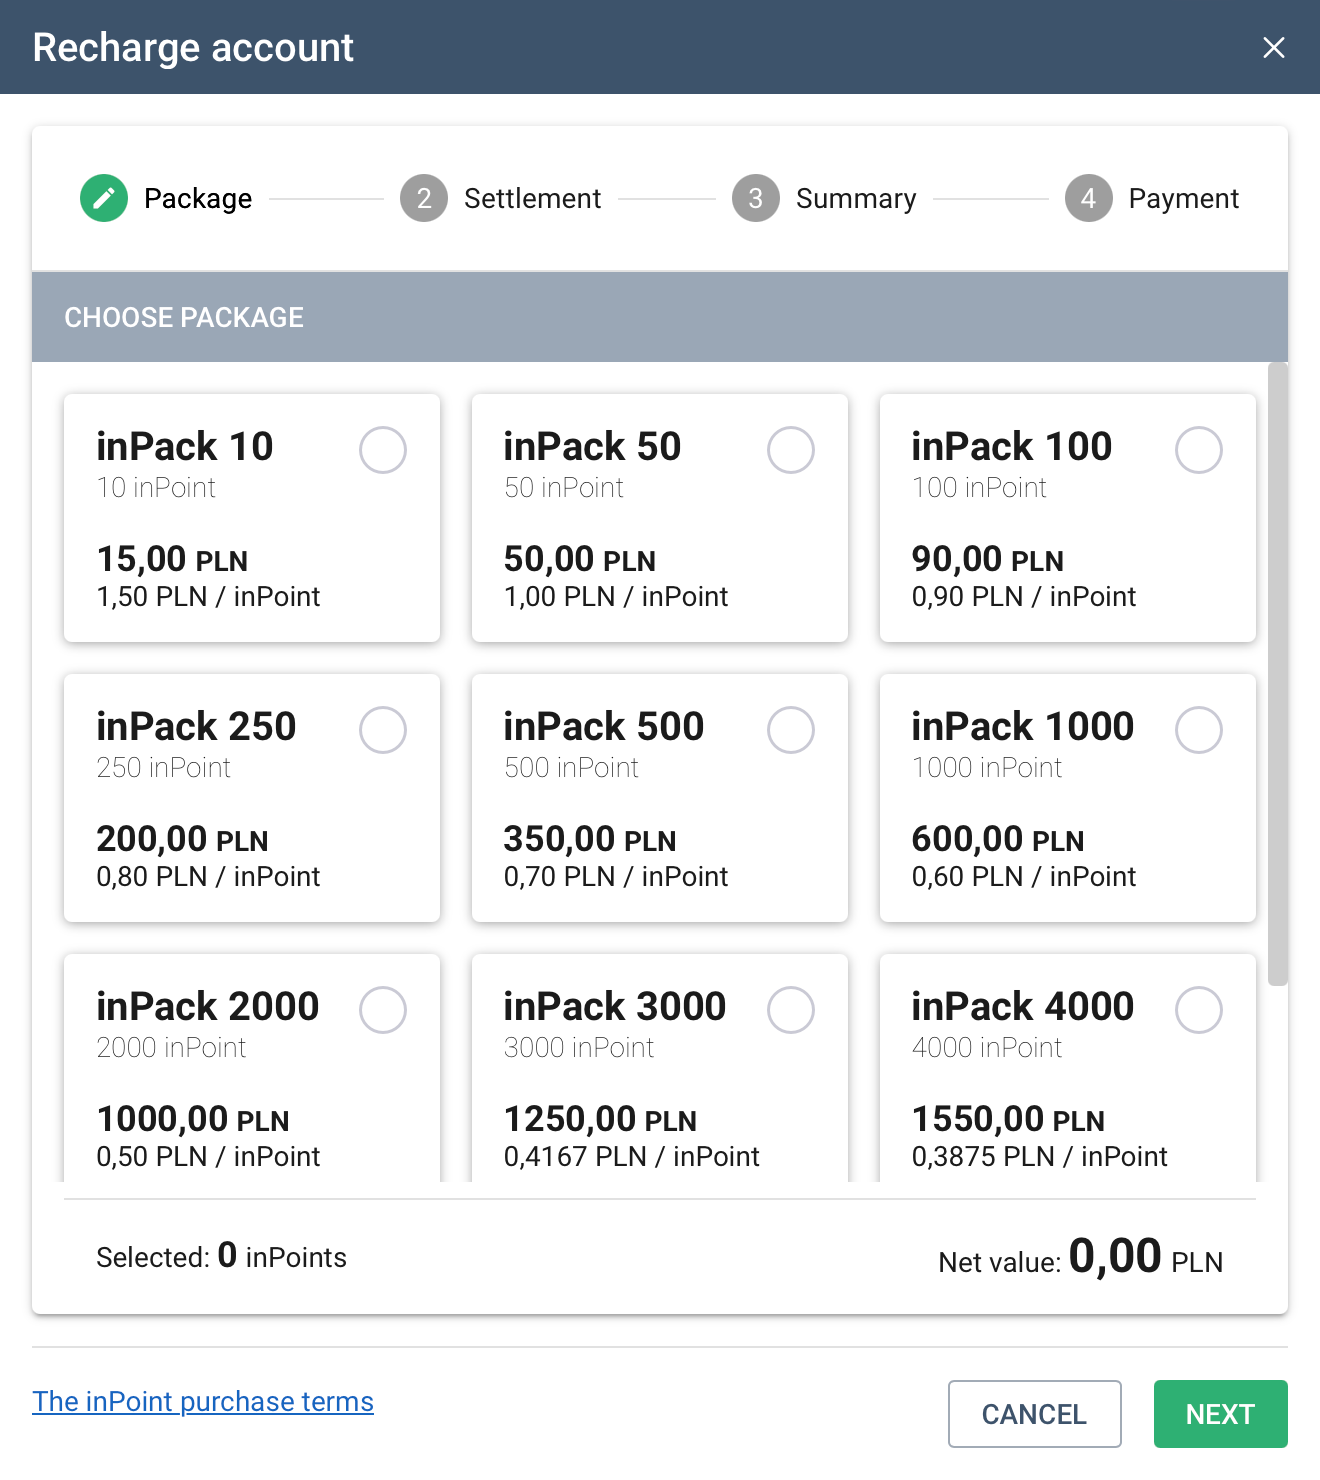Viewport: 1320px width, 1480px height.
Task: Click the 50,00 PLN price
Action: [x=580, y=559]
